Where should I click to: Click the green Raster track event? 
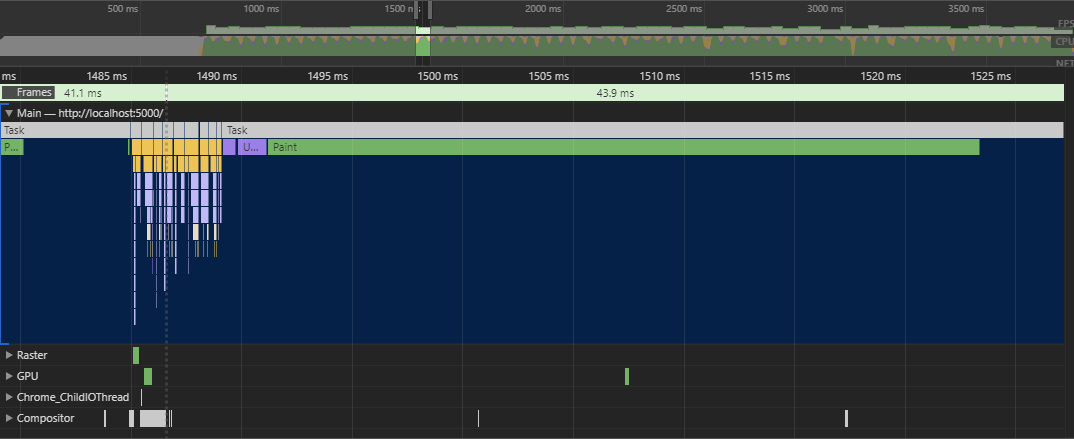pos(136,355)
